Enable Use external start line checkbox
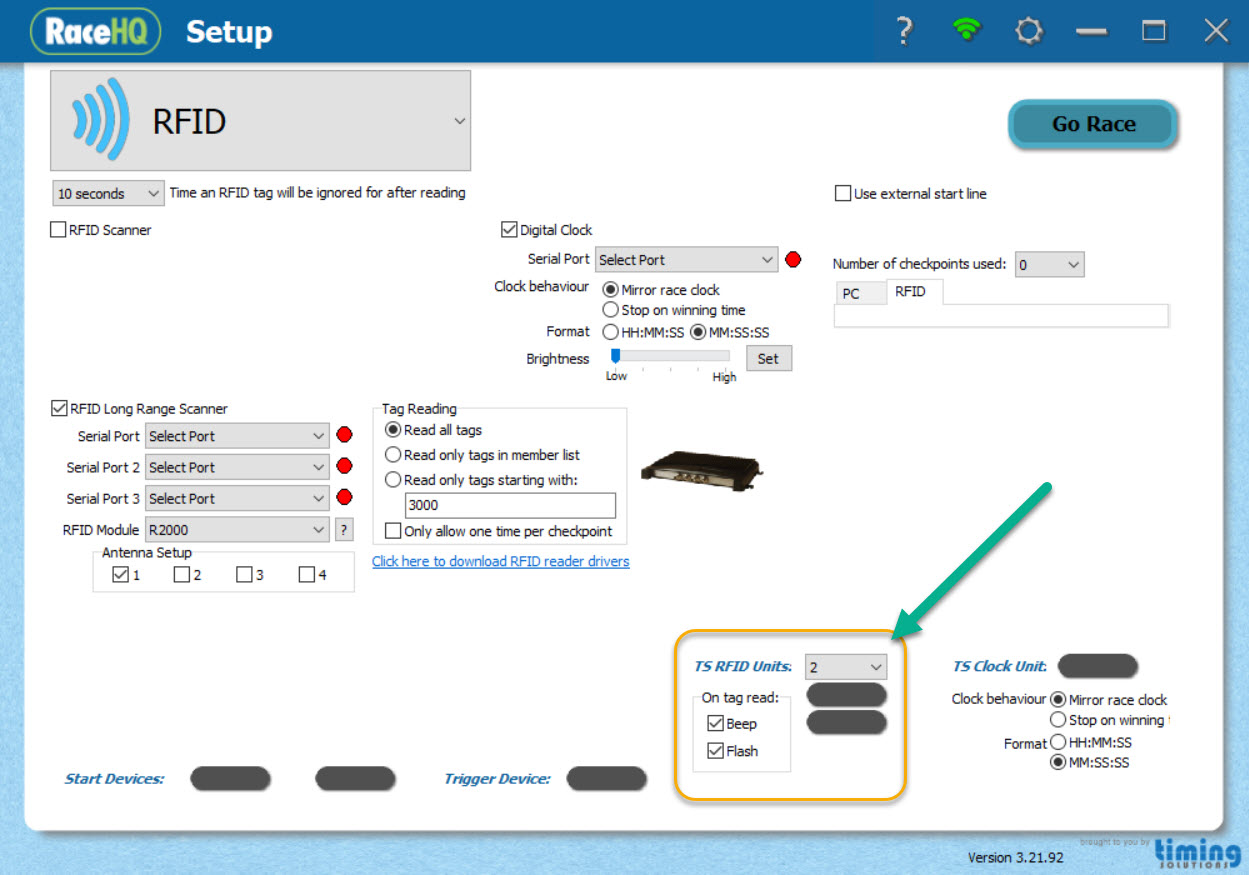The width and height of the screenshot is (1249, 875). (x=843, y=194)
